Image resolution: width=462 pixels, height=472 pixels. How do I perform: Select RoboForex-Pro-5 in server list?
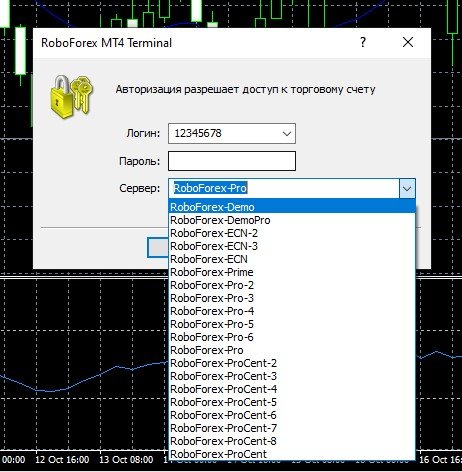coord(292,324)
